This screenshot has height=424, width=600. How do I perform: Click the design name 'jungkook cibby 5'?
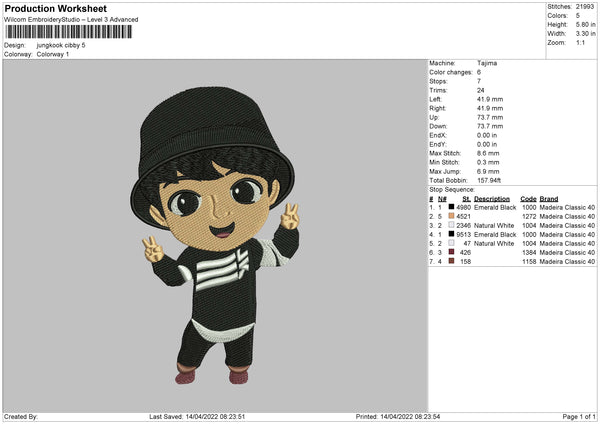[61, 45]
